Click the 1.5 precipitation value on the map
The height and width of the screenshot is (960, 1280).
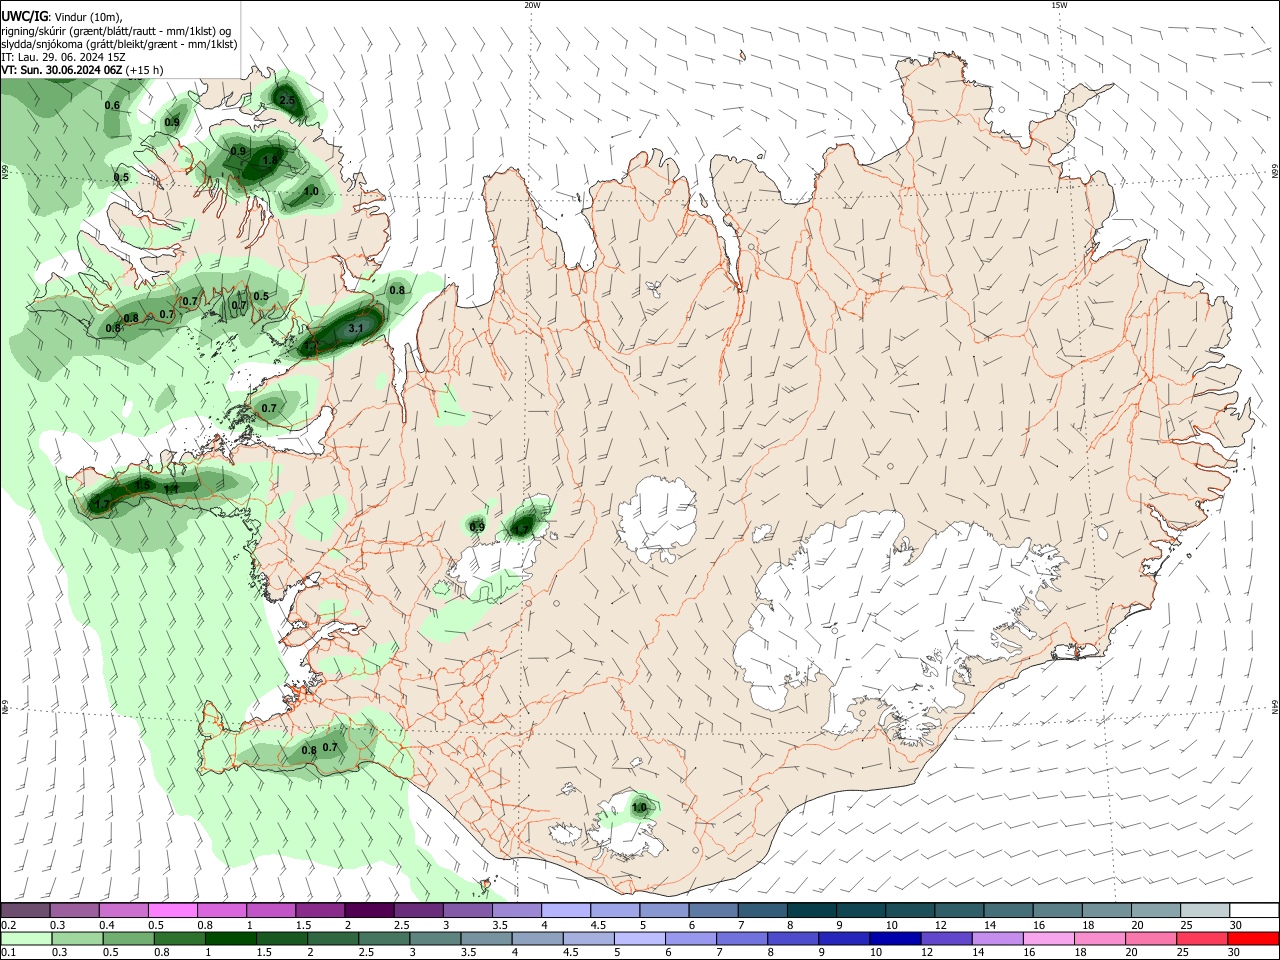pos(143,484)
